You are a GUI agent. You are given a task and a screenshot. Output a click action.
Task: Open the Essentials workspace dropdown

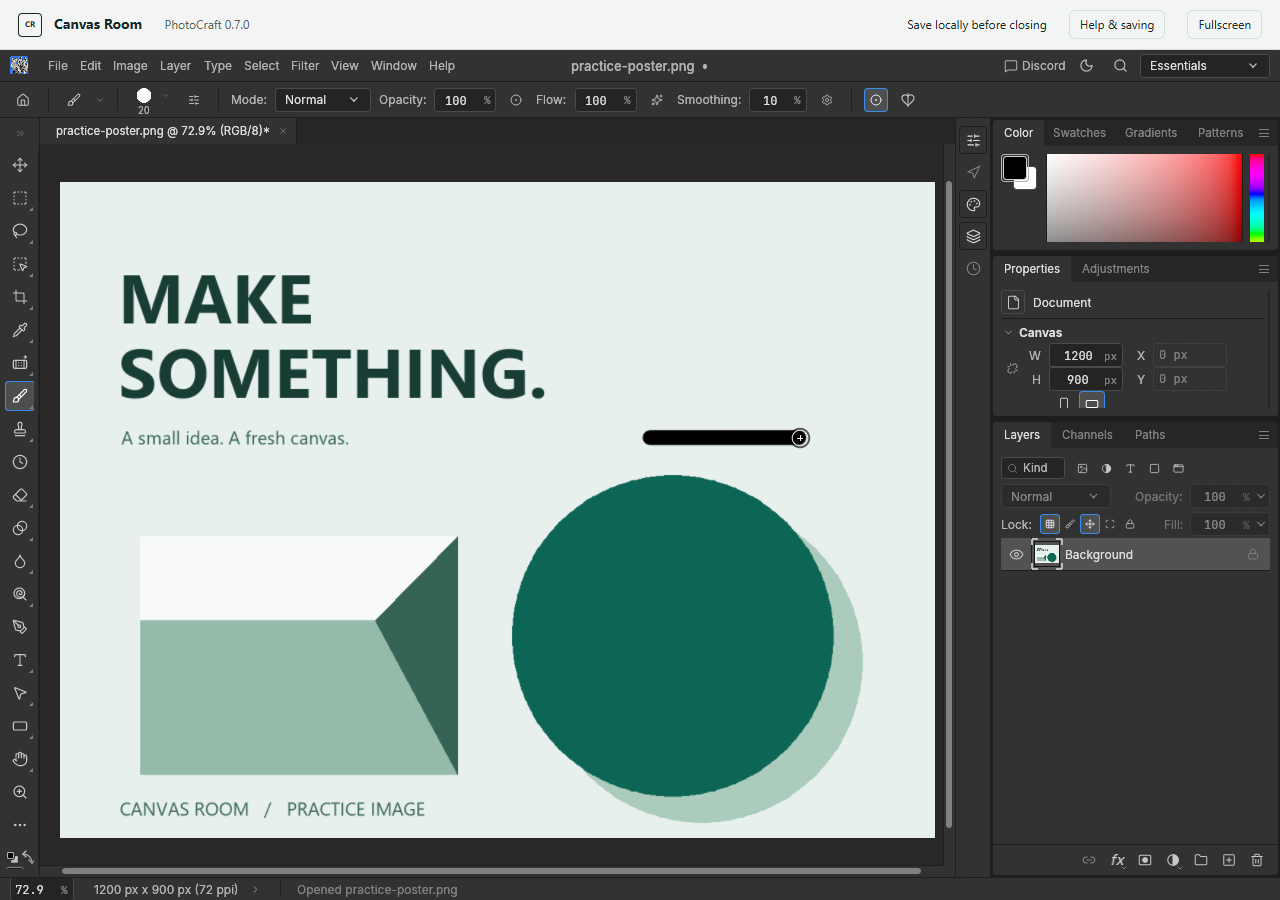tap(1204, 66)
